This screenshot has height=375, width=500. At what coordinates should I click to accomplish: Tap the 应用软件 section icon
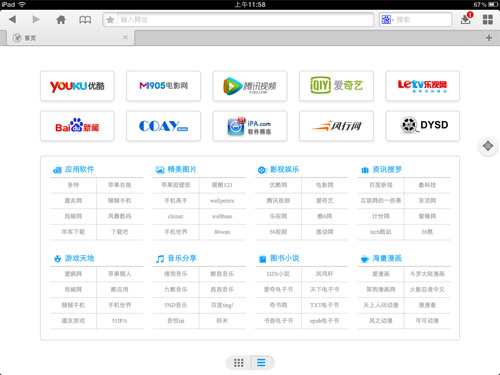tap(57, 170)
